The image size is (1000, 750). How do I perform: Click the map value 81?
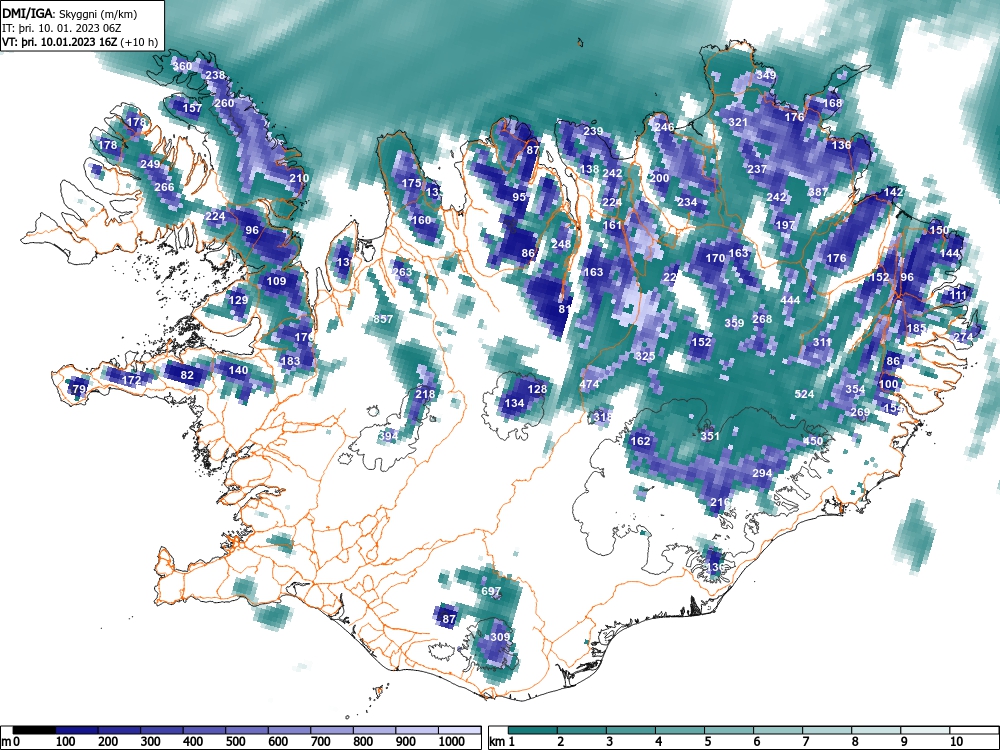[565, 309]
